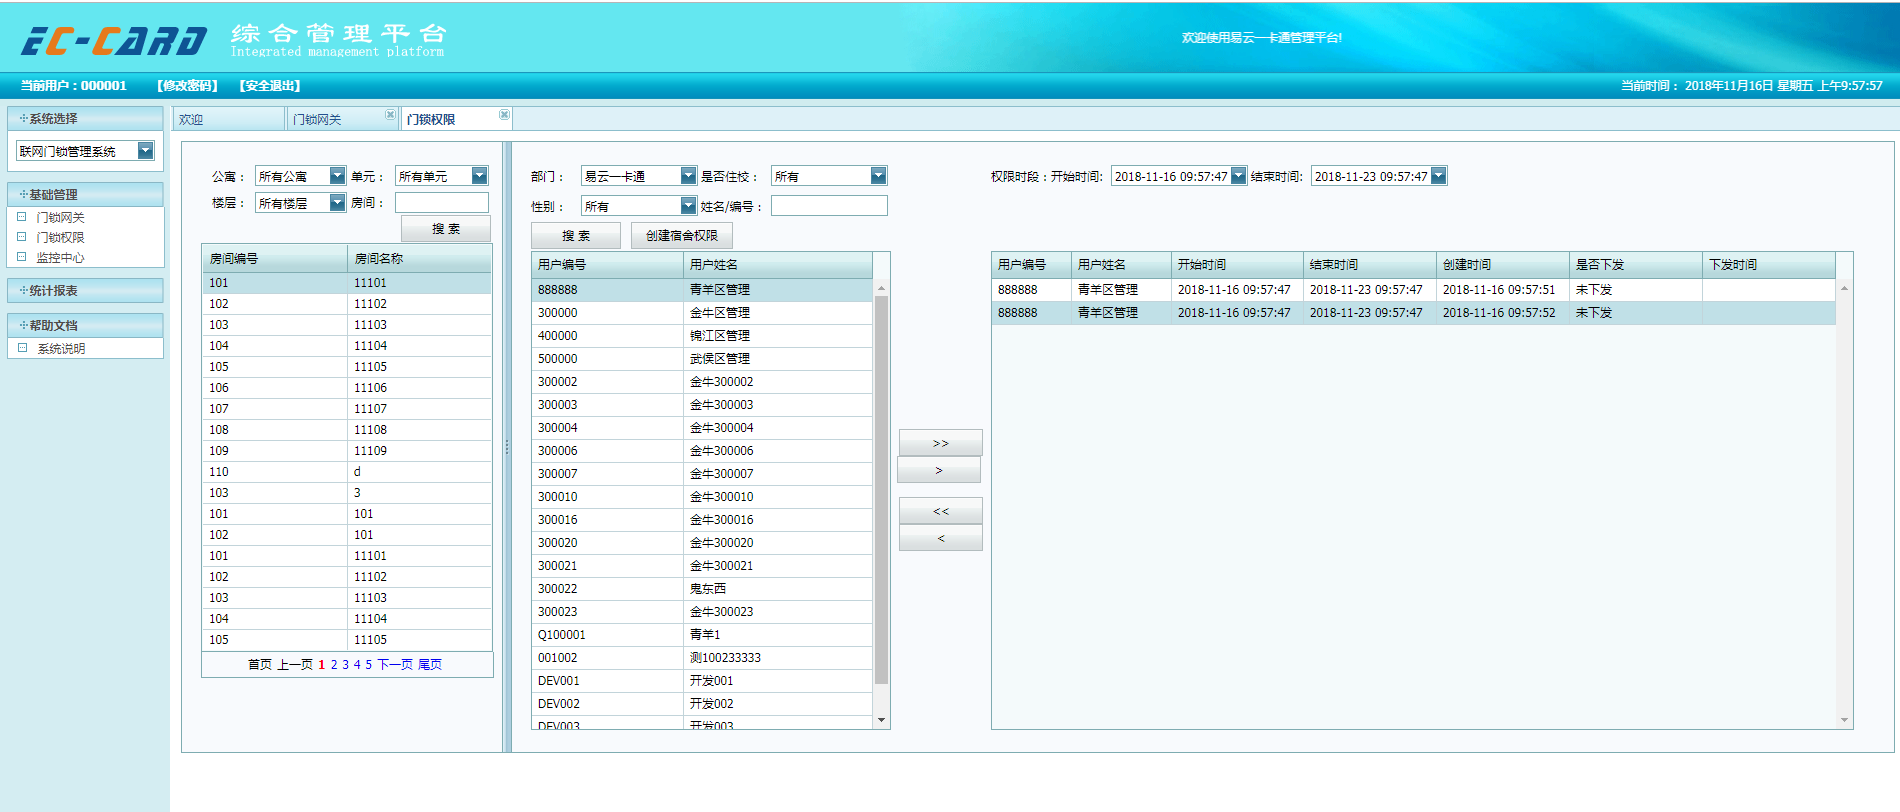Open the system selection dropdown 联网门锁管理系统

click(x=145, y=150)
